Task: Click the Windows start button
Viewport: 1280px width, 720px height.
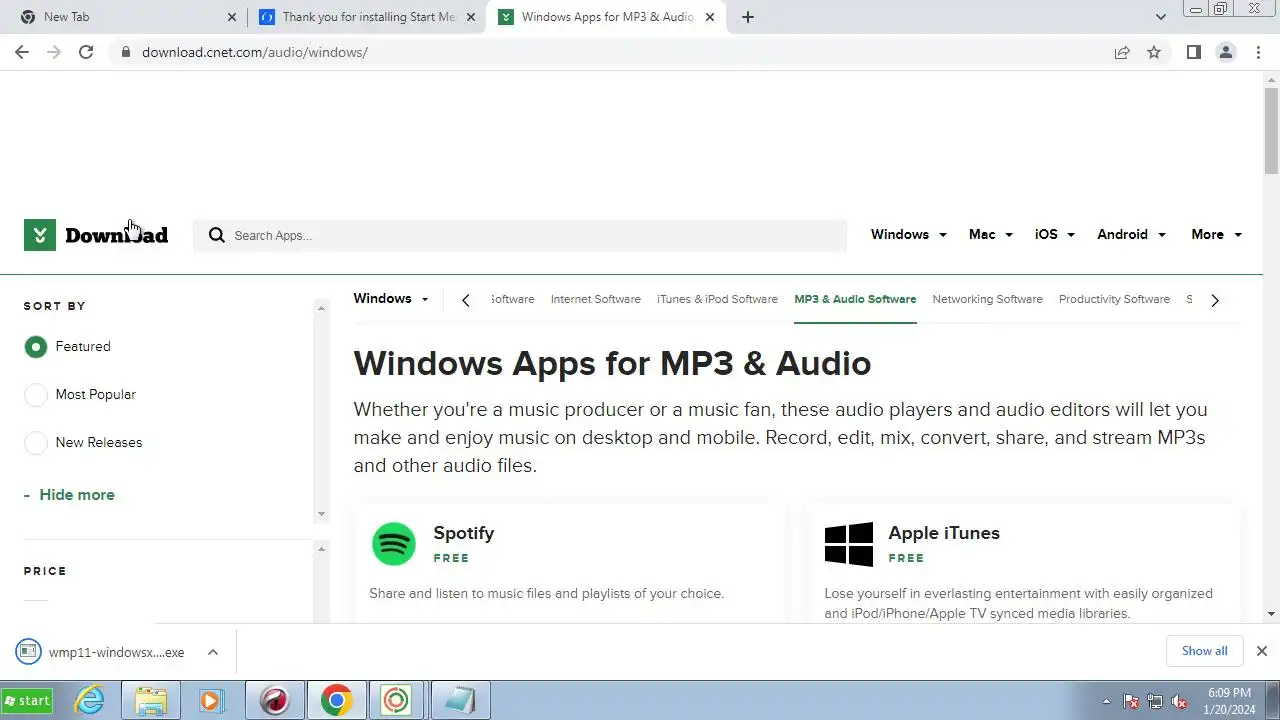Action: point(28,700)
